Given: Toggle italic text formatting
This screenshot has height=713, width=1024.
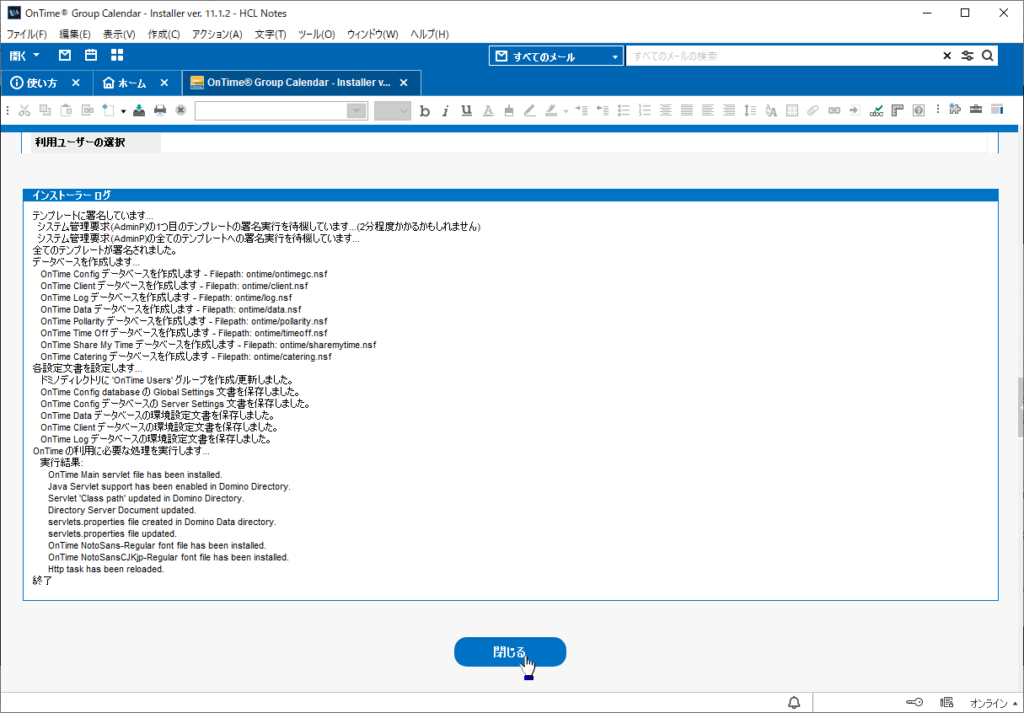Looking at the screenshot, I should [445, 111].
